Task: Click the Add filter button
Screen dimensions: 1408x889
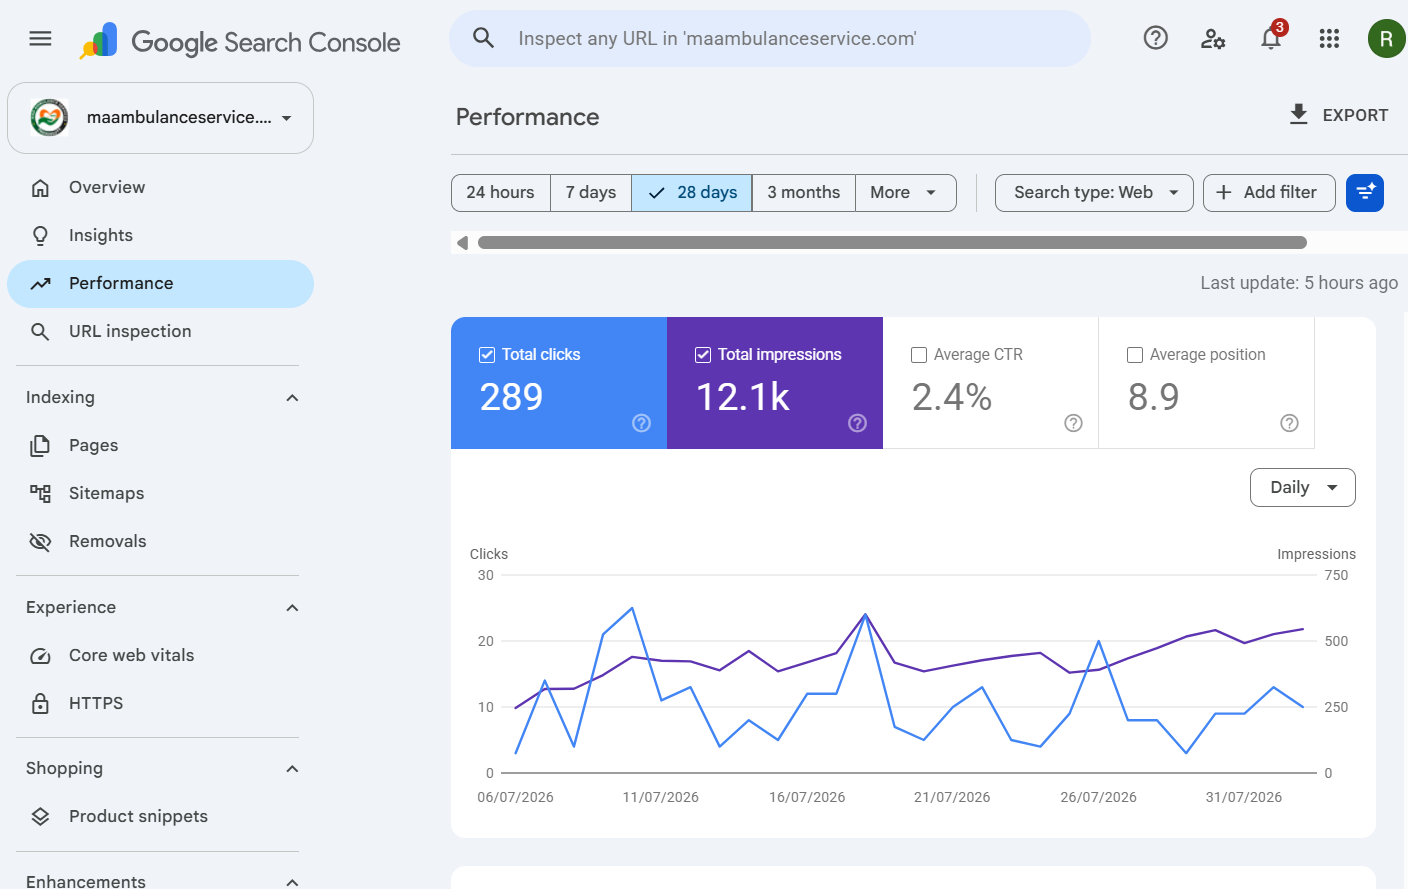Action: [x=1269, y=193]
